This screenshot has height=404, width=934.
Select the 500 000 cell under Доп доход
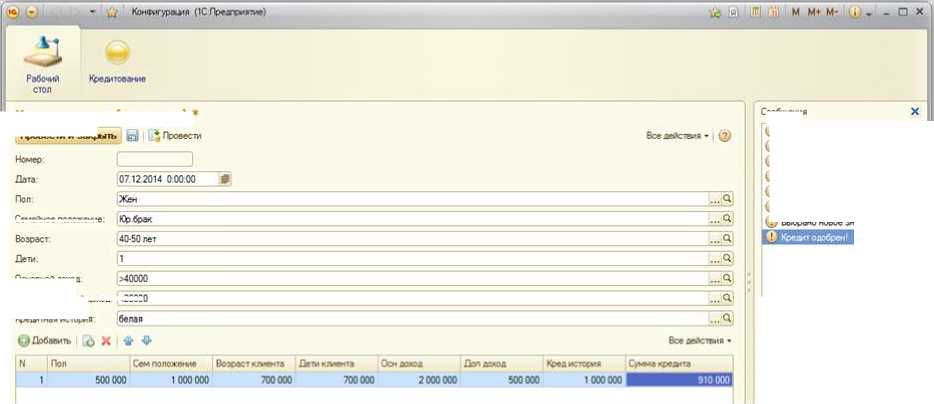pyautogui.click(x=502, y=380)
